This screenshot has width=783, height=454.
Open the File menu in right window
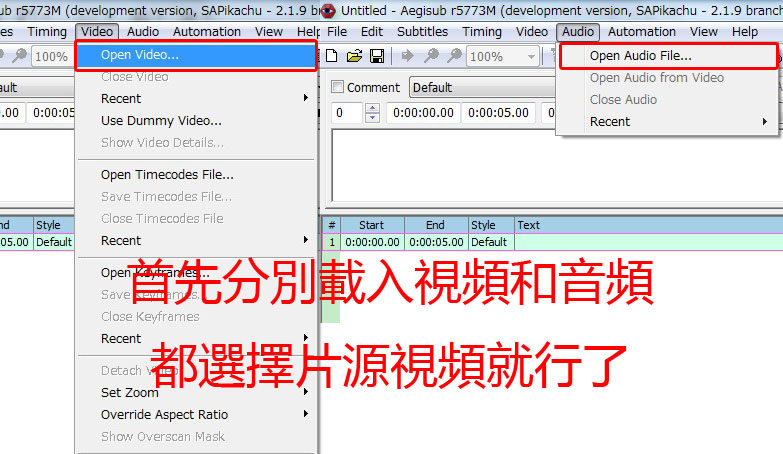[x=337, y=31]
